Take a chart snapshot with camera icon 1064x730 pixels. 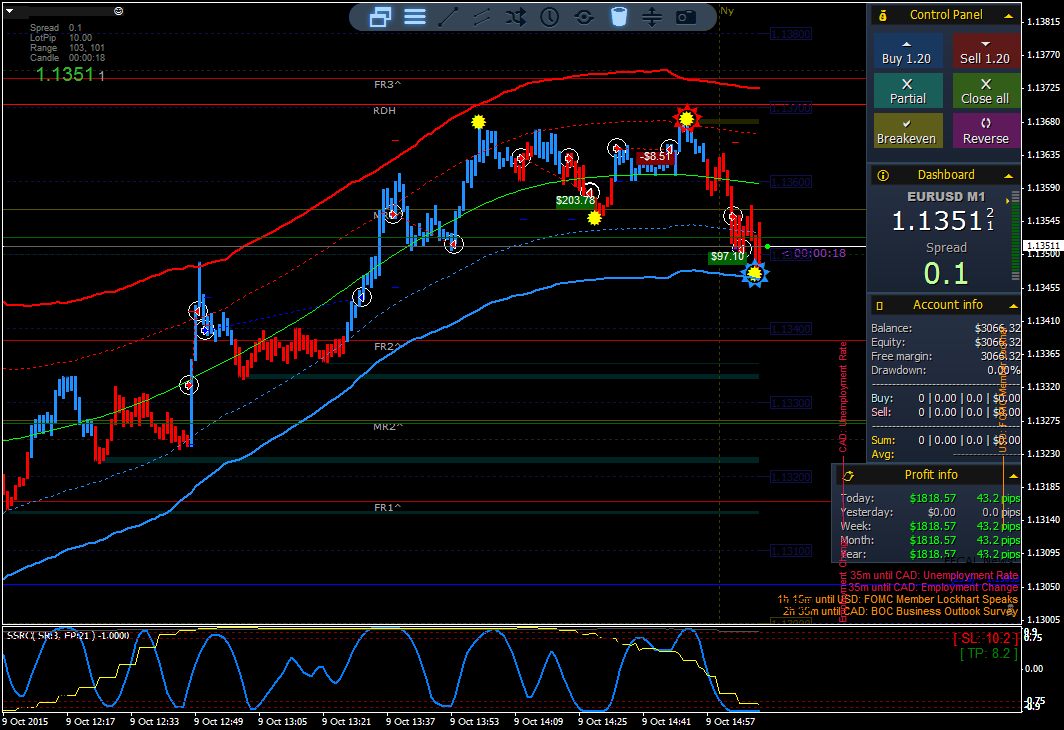point(686,17)
